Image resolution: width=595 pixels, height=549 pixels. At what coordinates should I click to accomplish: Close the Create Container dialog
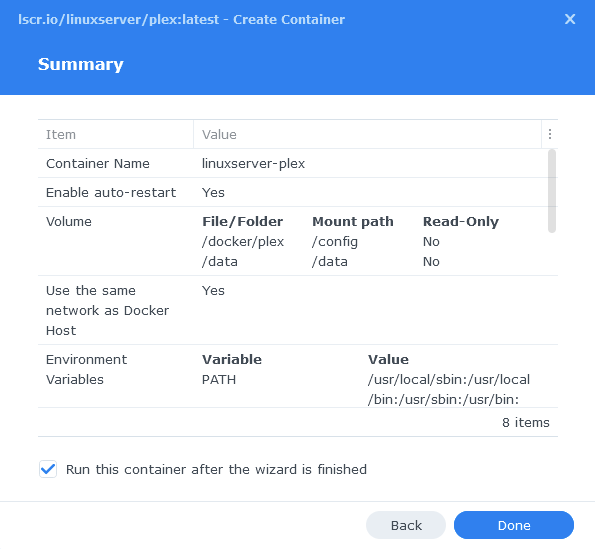(570, 19)
